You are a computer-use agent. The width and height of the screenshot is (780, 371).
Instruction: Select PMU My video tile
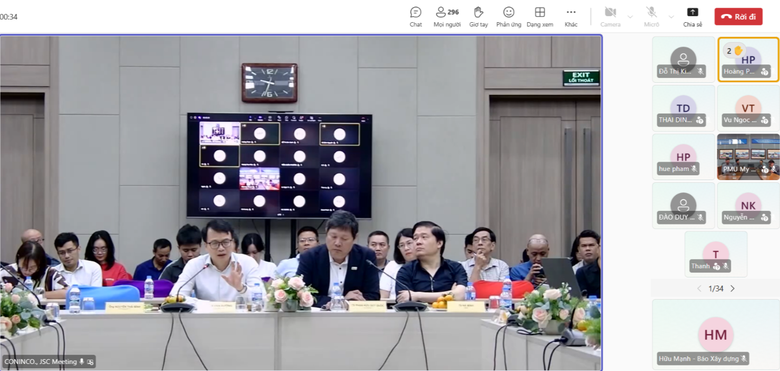coord(748,157)
